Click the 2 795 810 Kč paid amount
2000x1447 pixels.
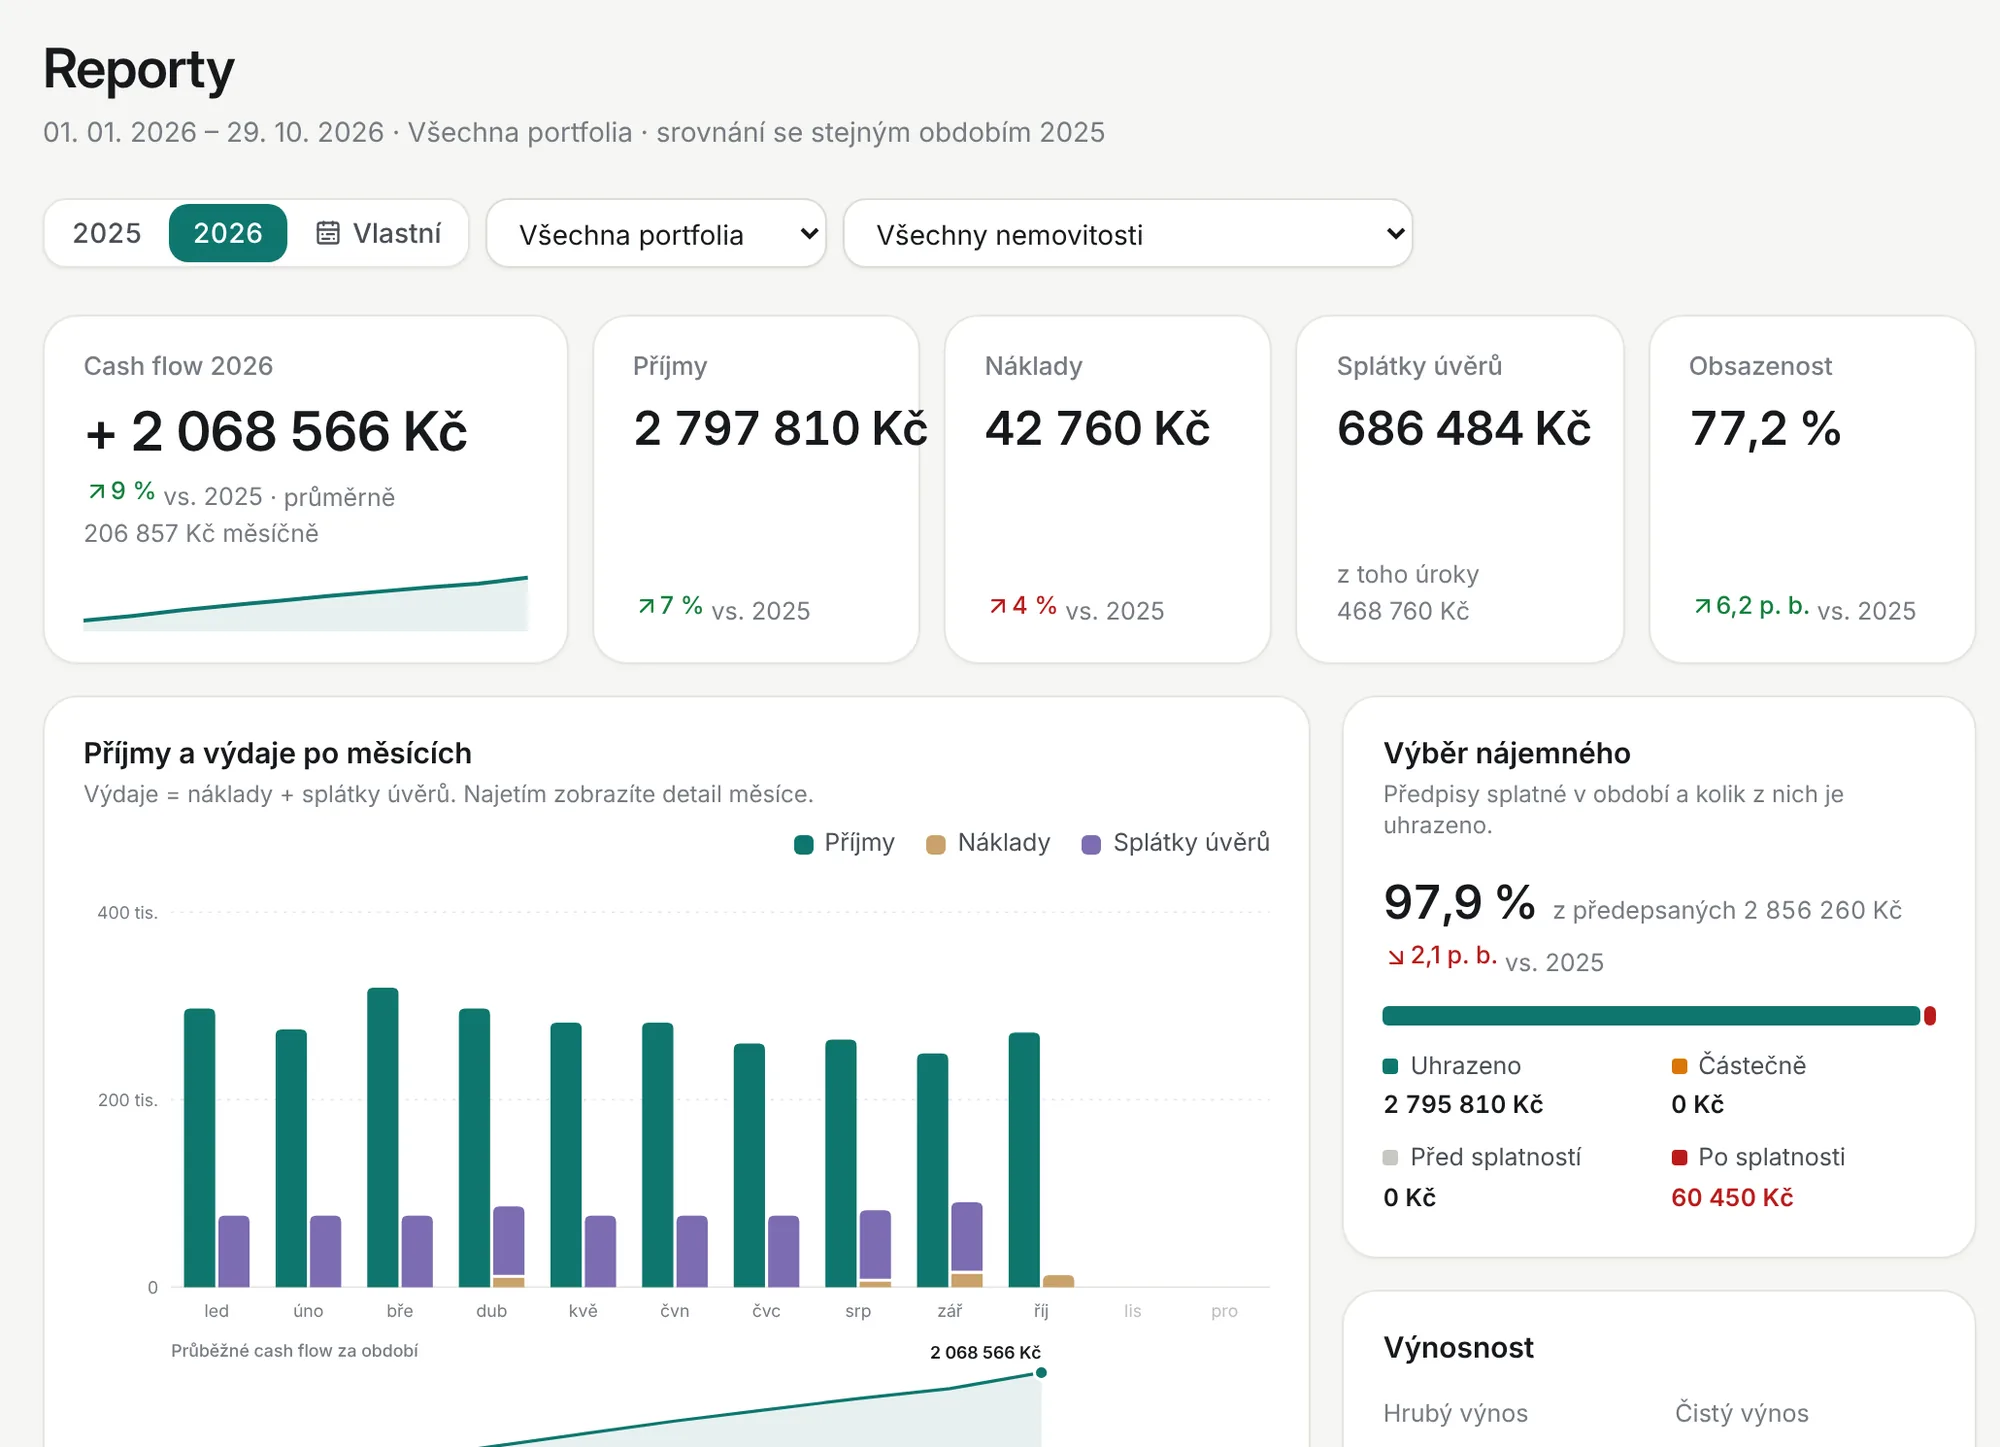[x=1463, y=1105]
